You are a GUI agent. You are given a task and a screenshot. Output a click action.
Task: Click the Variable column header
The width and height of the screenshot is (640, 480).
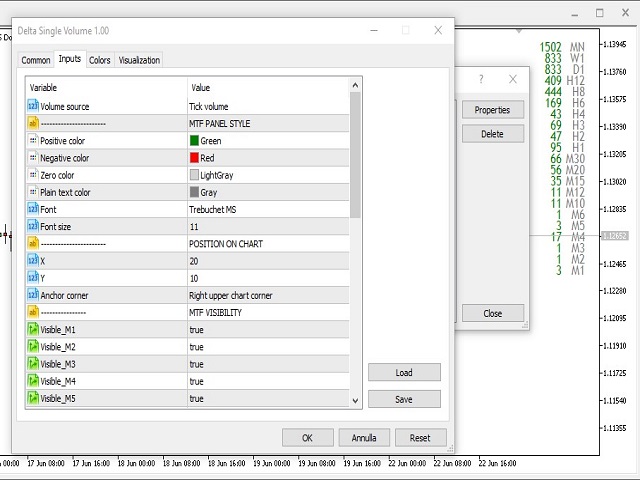click(43, 87)
